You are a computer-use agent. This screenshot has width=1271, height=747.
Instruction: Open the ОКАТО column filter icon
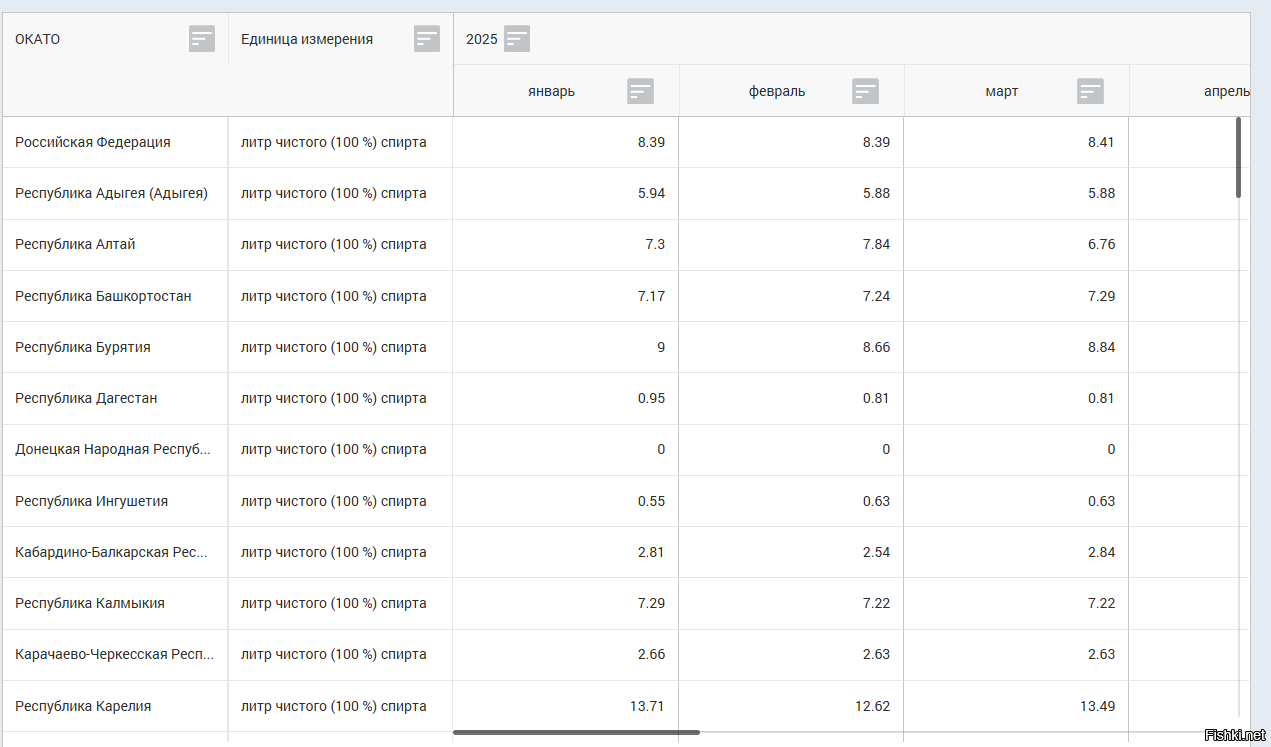(202, 39)
